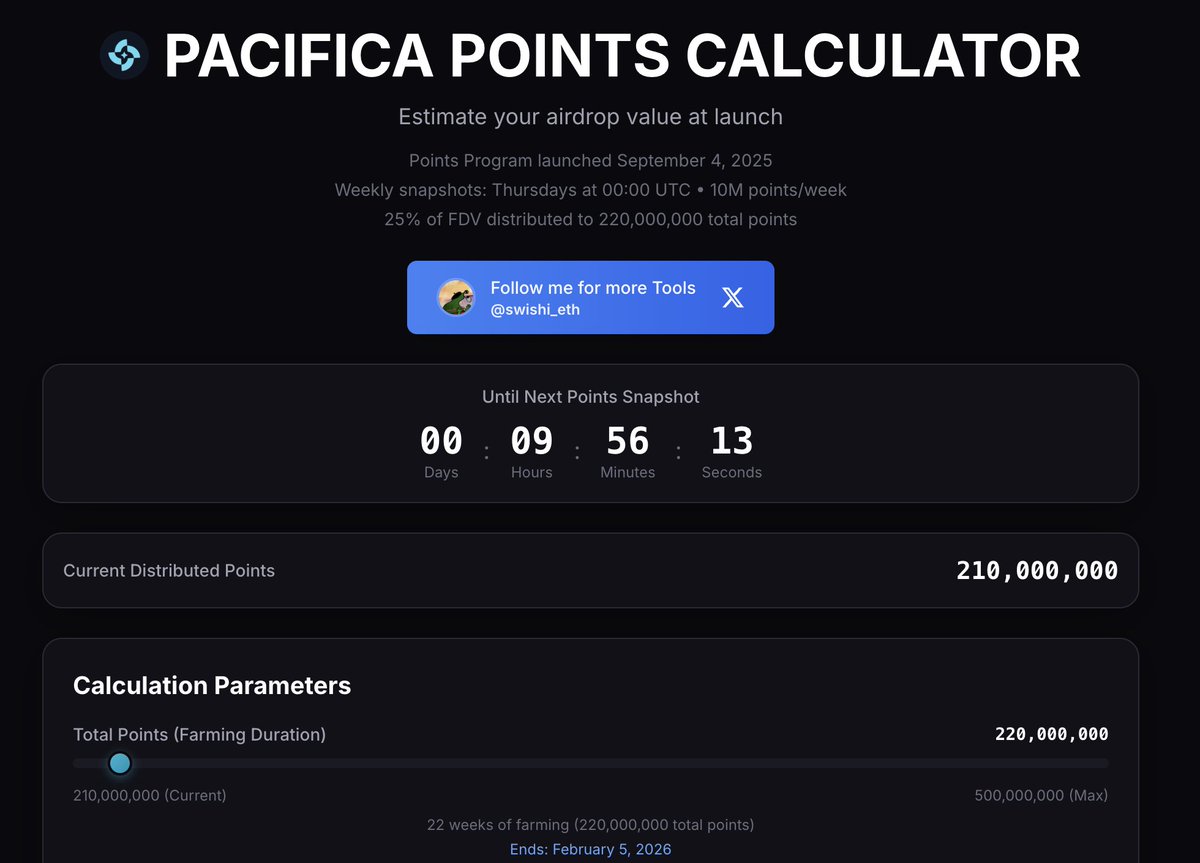Click the Days value in the countdown

point(441,441)
